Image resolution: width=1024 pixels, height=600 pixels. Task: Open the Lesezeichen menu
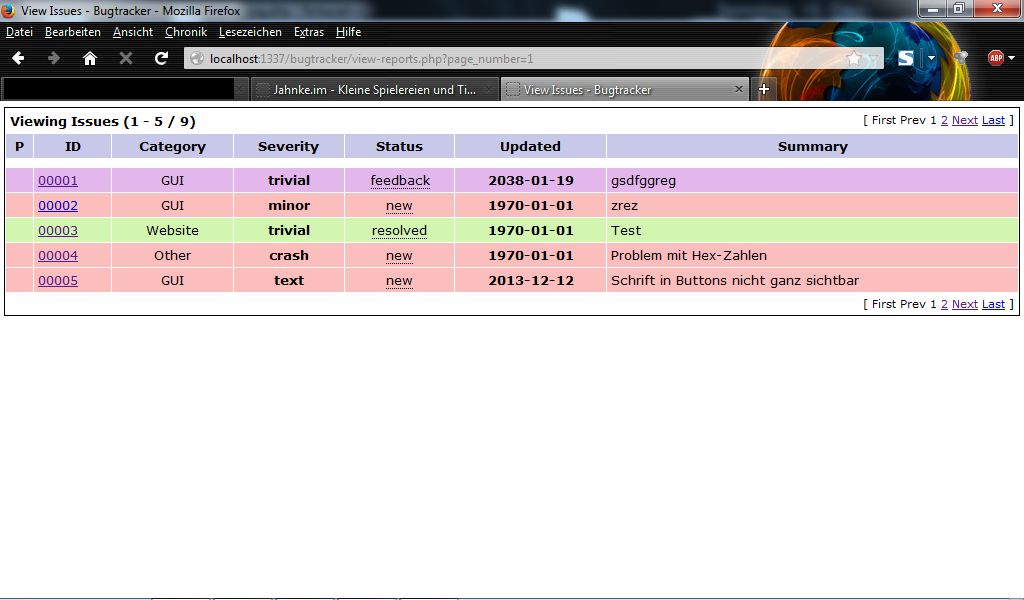250,32
